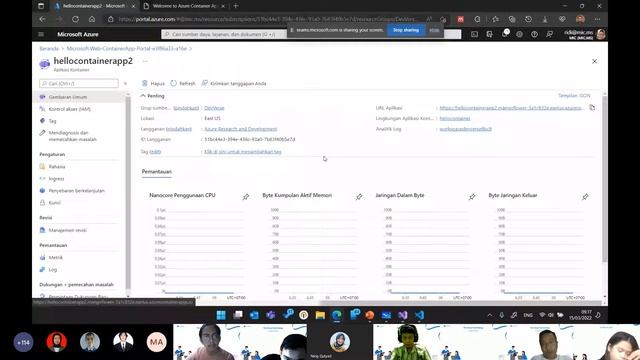Click the browser address bar

(x=267, y=19)
